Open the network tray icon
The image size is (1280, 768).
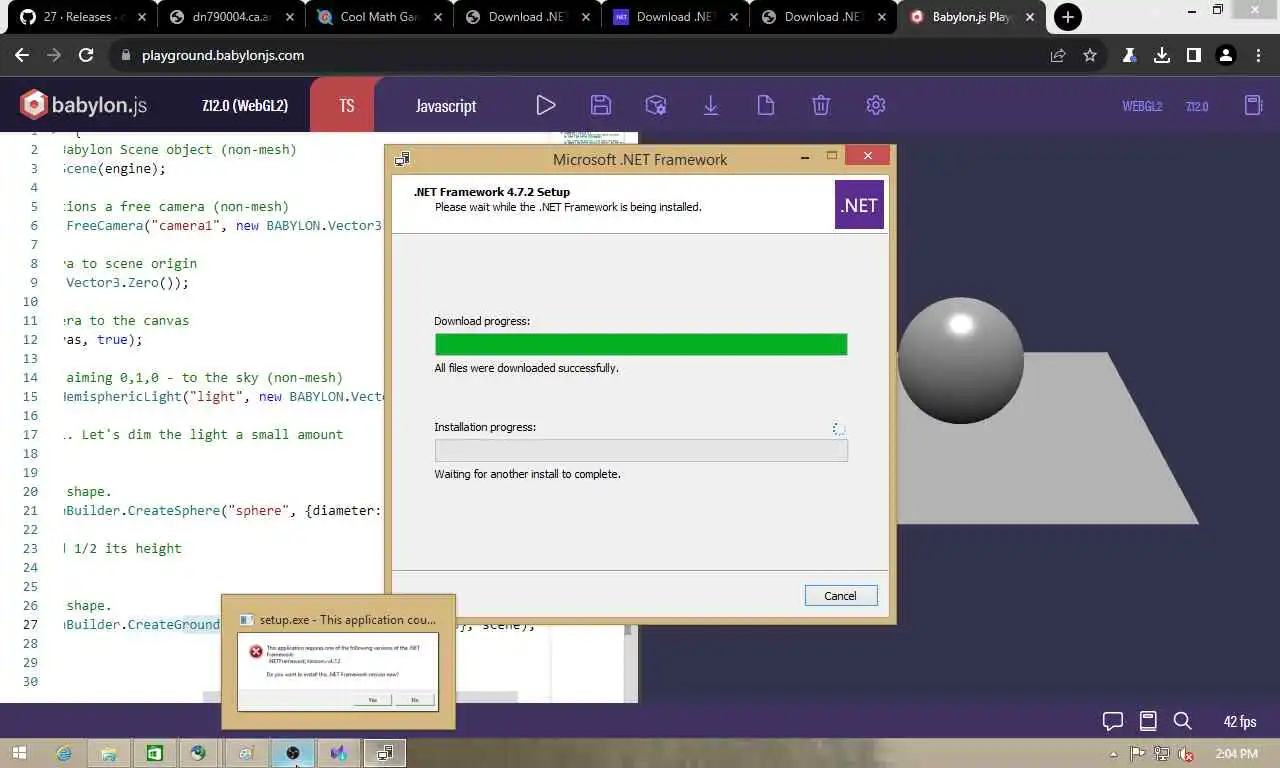click(1162, 754)
